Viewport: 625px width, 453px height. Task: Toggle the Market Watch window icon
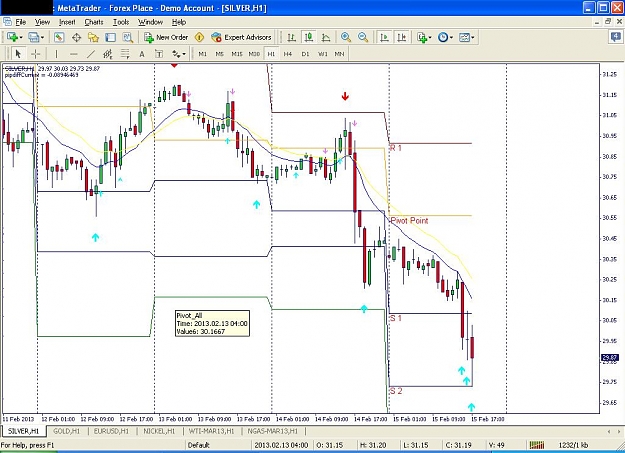59,37
